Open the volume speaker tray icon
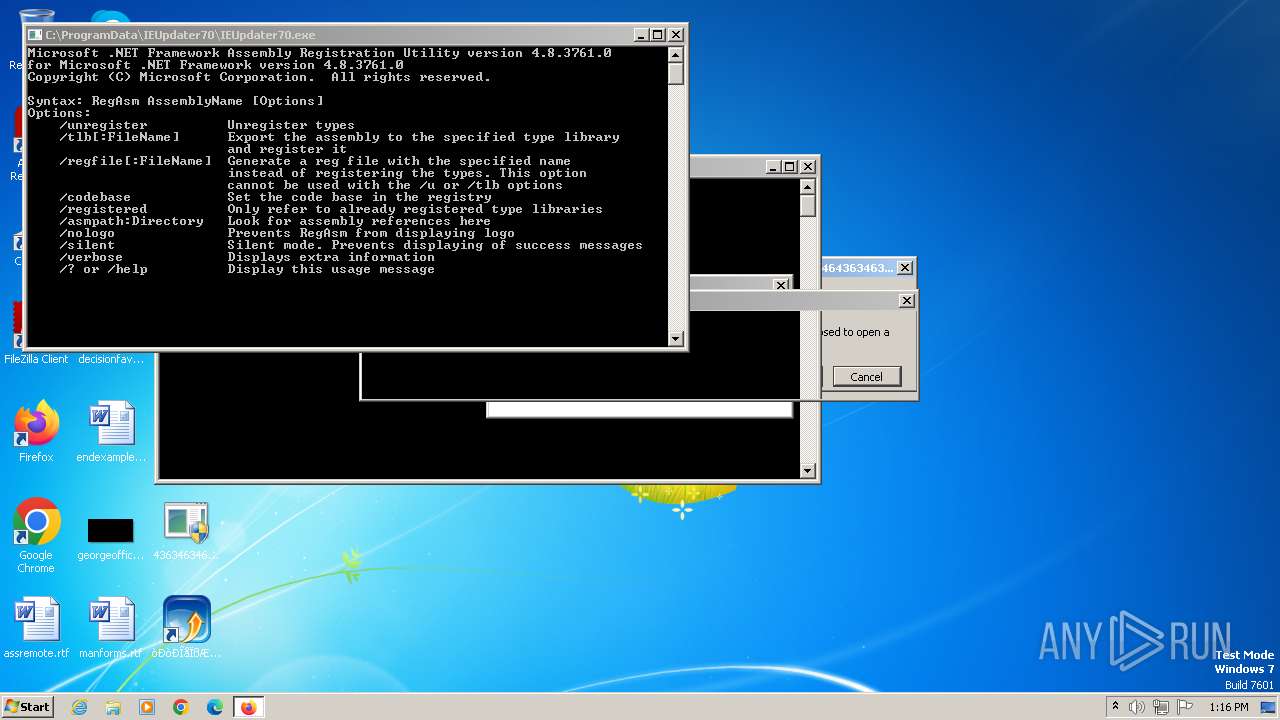 coord(1137,707)
